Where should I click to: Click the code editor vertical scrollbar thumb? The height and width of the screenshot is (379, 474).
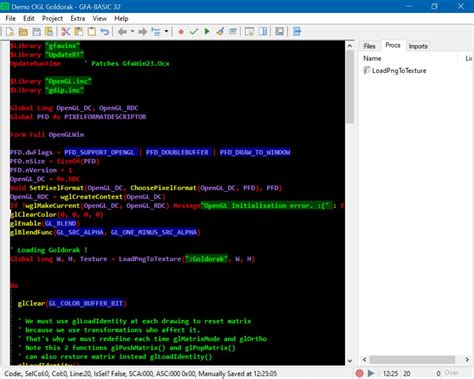click(x=350, y=87)
